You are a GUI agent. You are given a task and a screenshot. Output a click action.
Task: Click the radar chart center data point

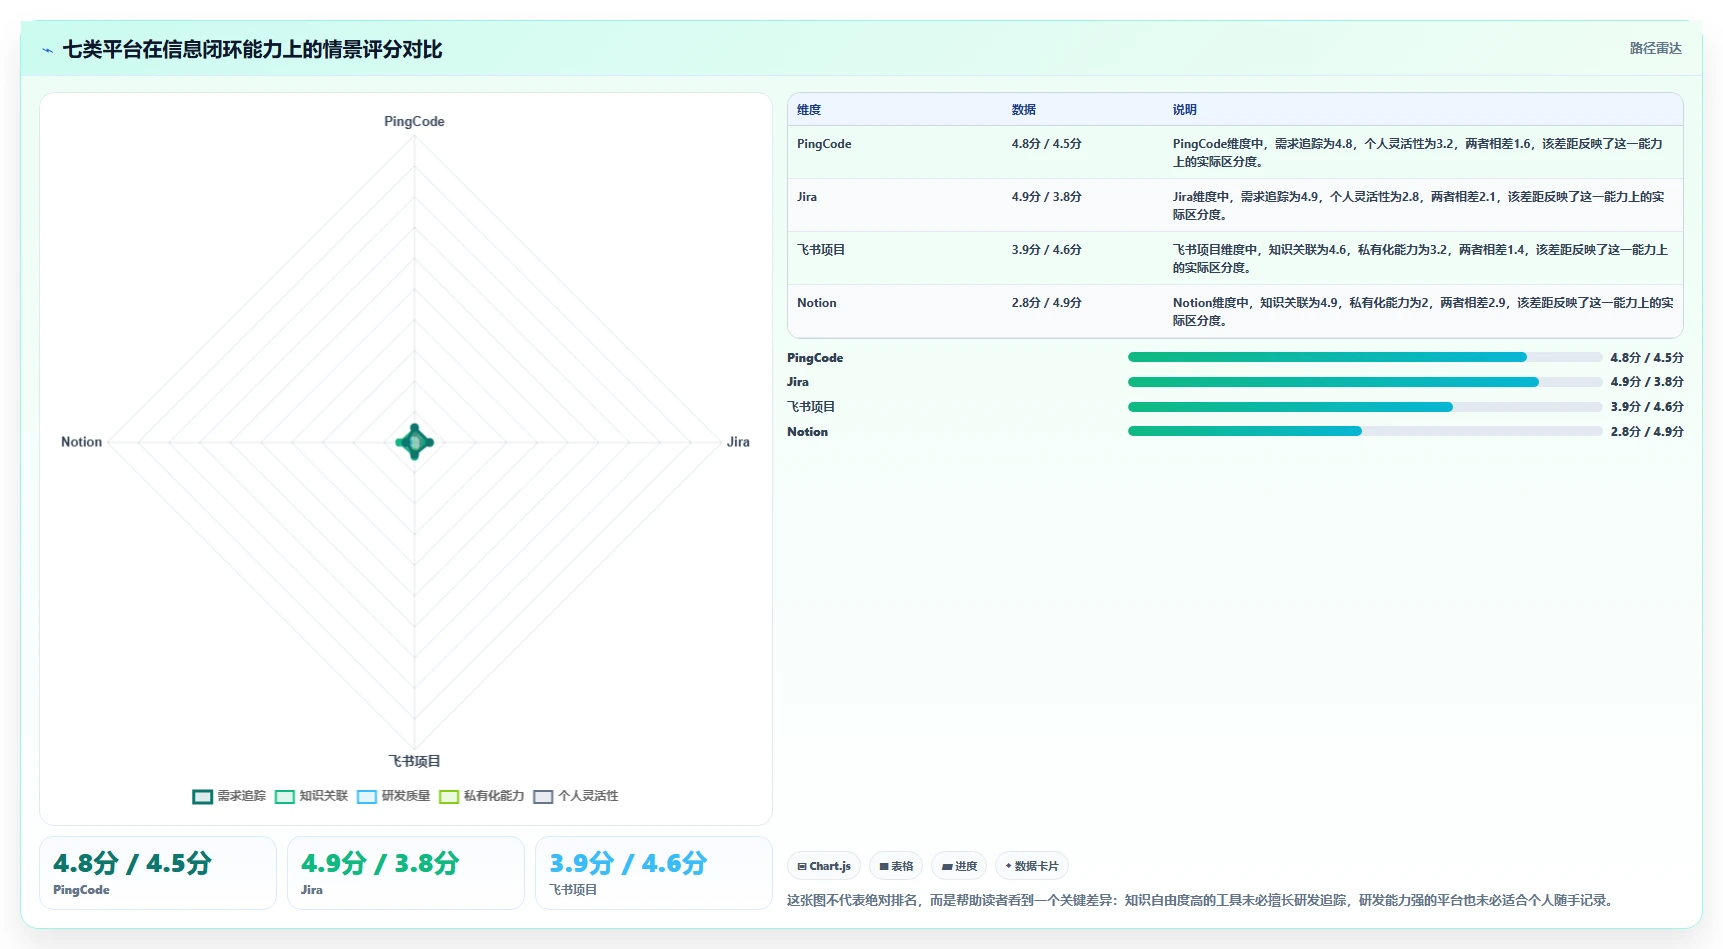click(414, 442)
